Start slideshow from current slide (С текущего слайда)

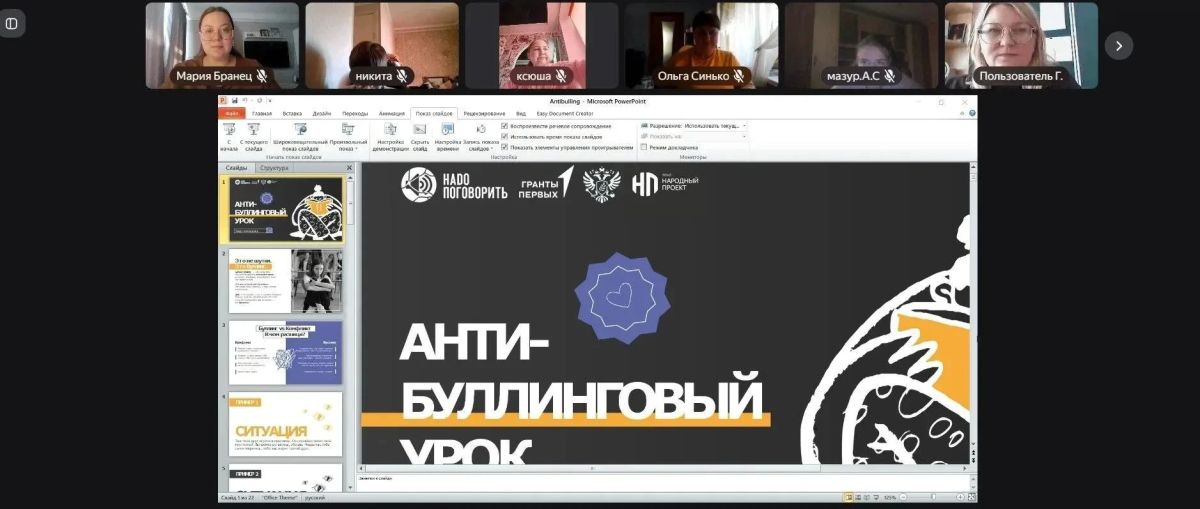click(x=254, y=137)
